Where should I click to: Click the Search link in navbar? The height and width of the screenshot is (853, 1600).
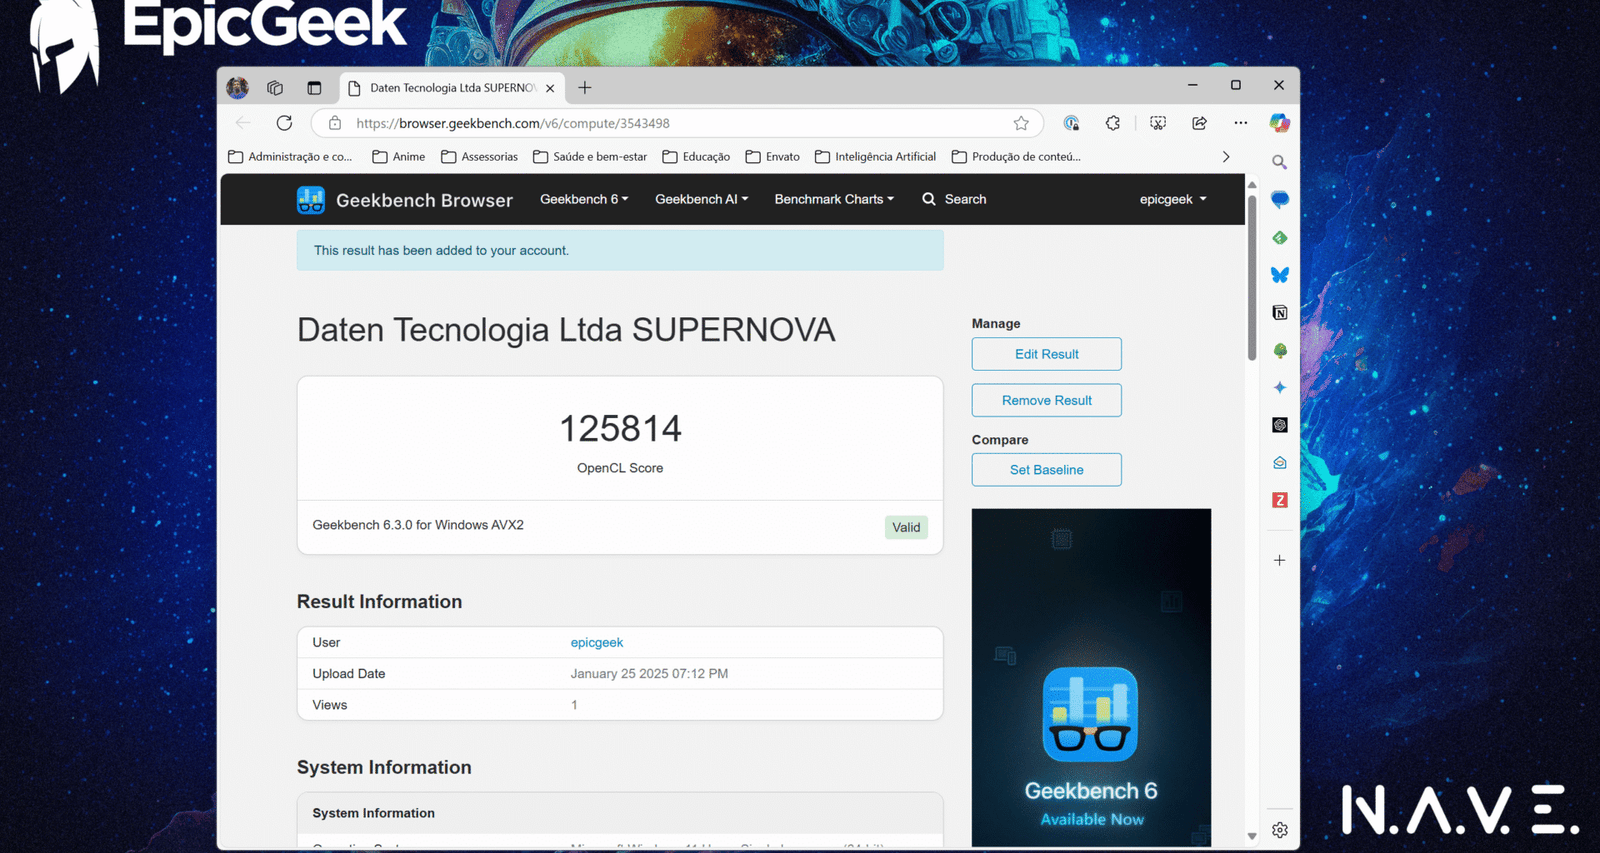coord(954,199)
